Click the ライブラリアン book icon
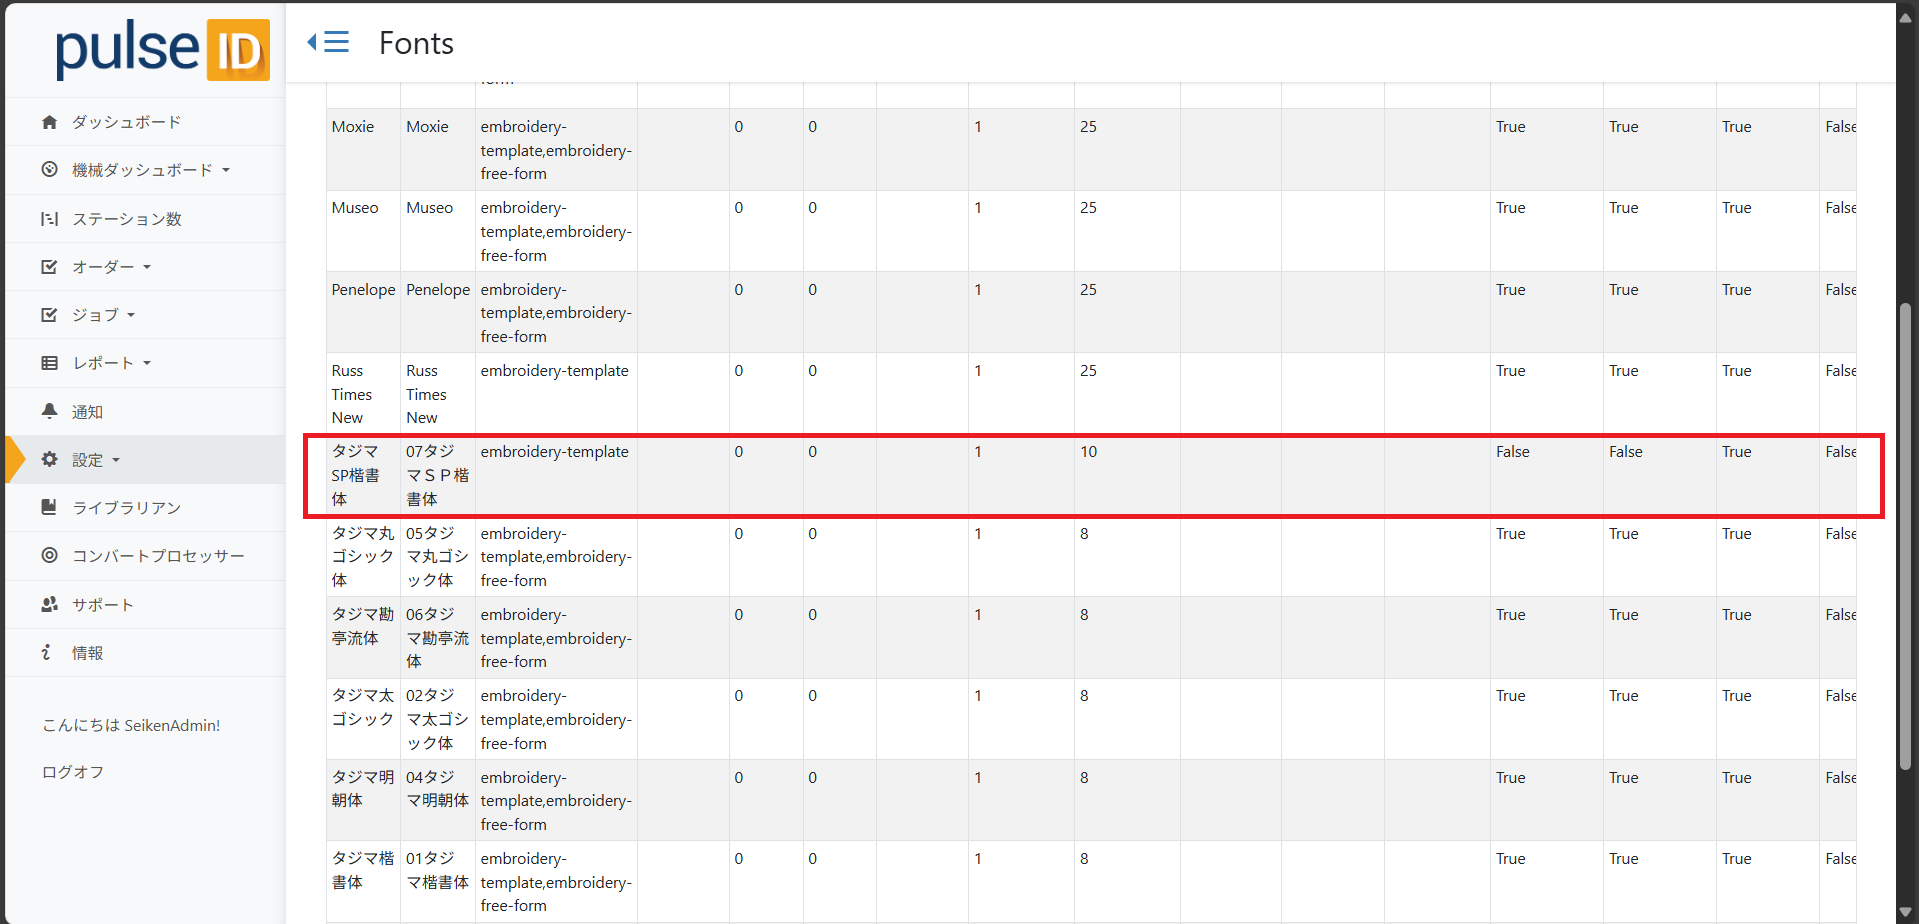The height and width of the screenshot is (924, 1919). click(49, 507)
